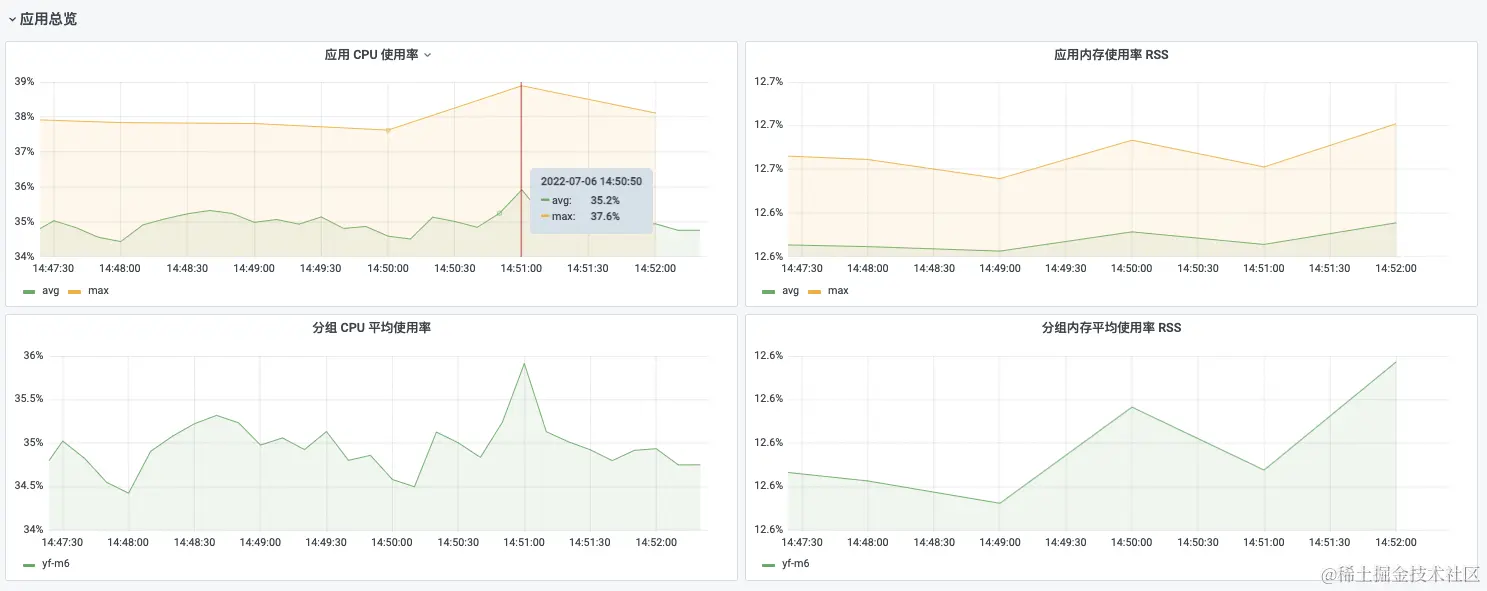Open the 分组 CPU 平均使用率 panel title menu
This screenshot has height=591, width=1487.
point(371,328)
